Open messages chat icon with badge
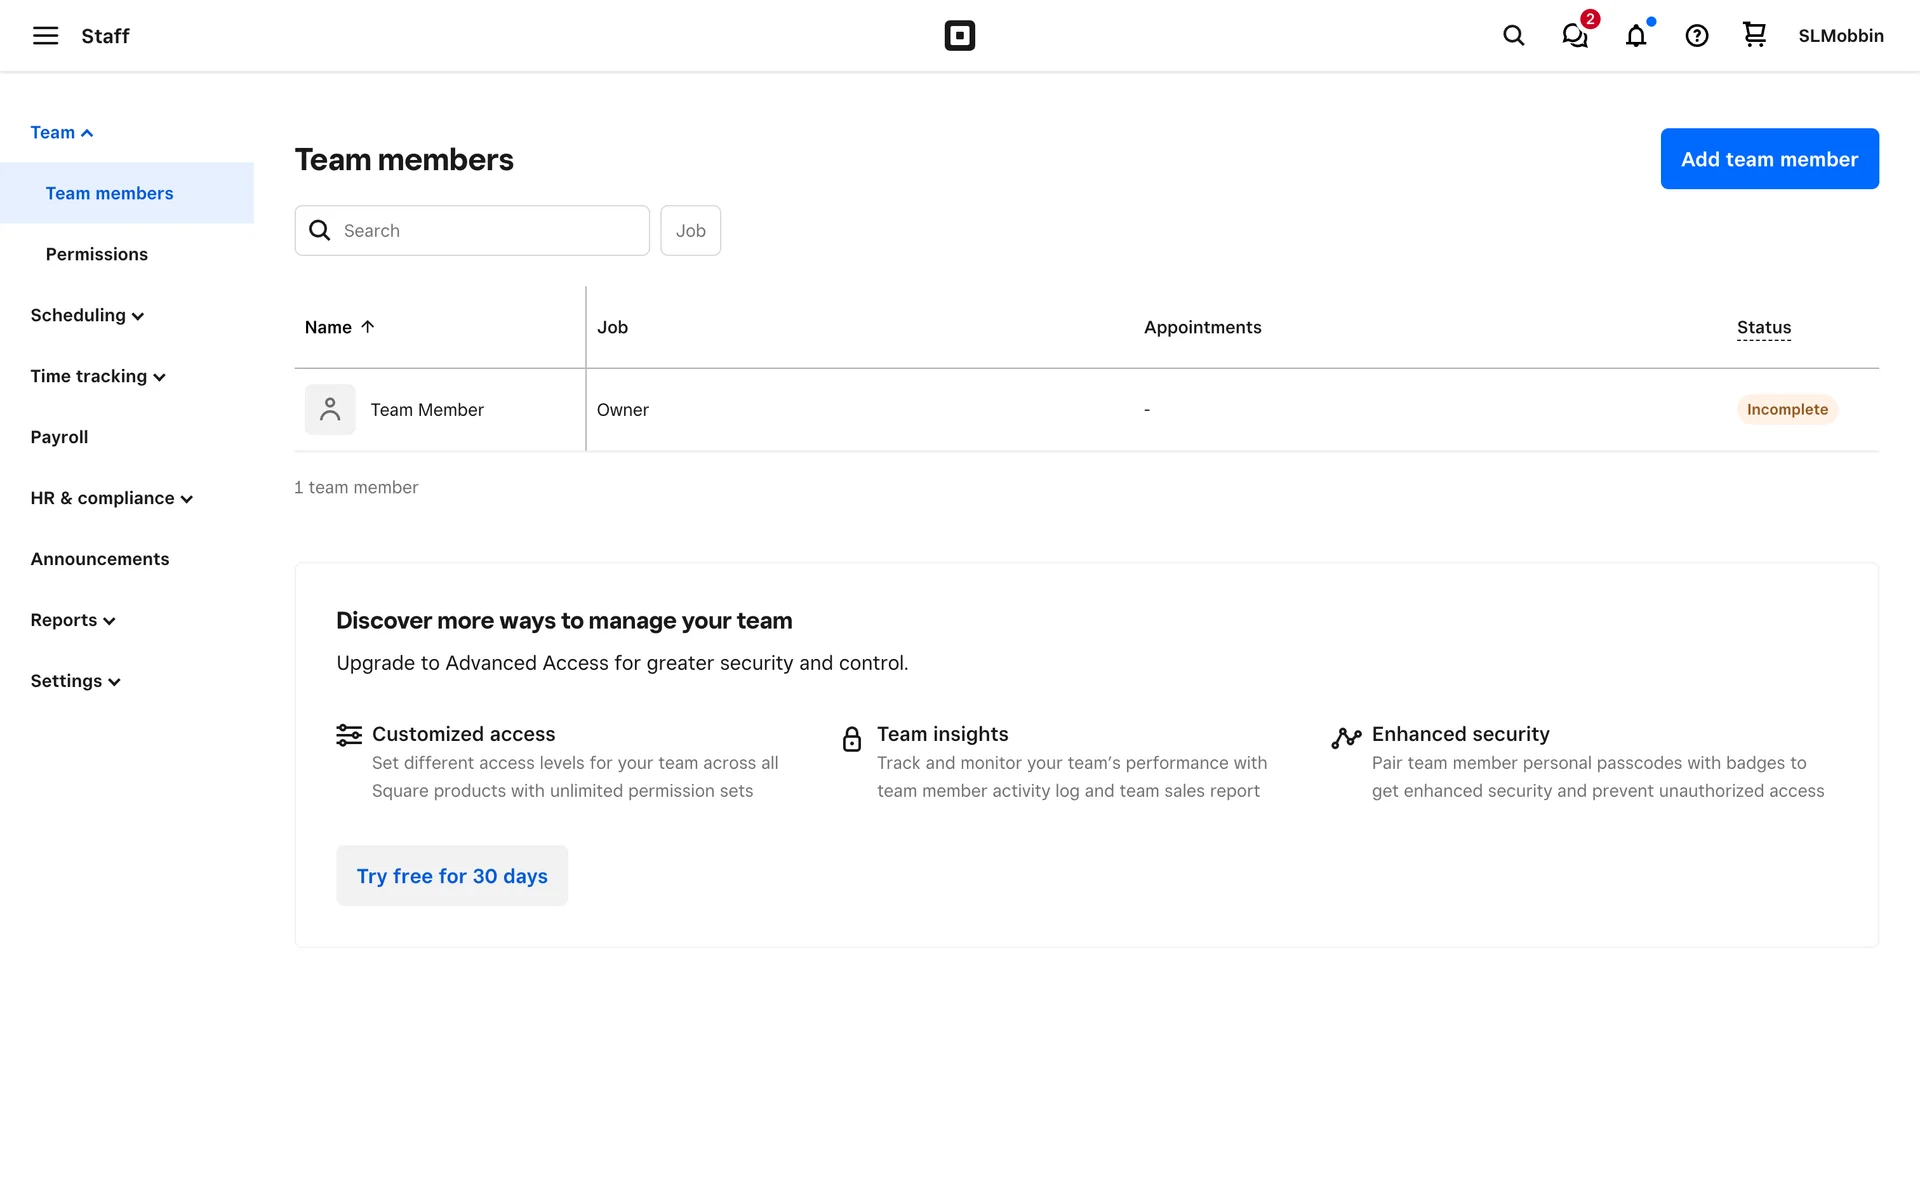Image resolution: width=1920 pixels, height=1200 pixels. [1575, 36]
